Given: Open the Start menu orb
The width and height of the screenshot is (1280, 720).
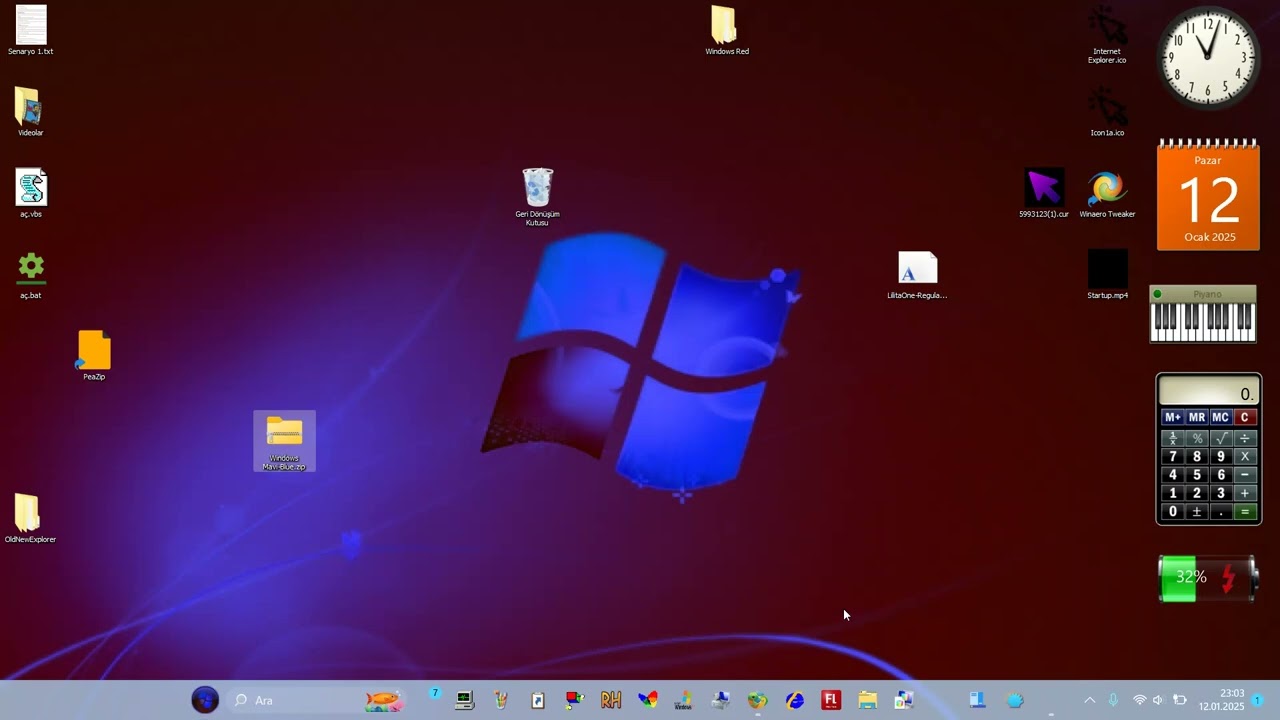Looking at the screenshot, I should coord(205,700).
